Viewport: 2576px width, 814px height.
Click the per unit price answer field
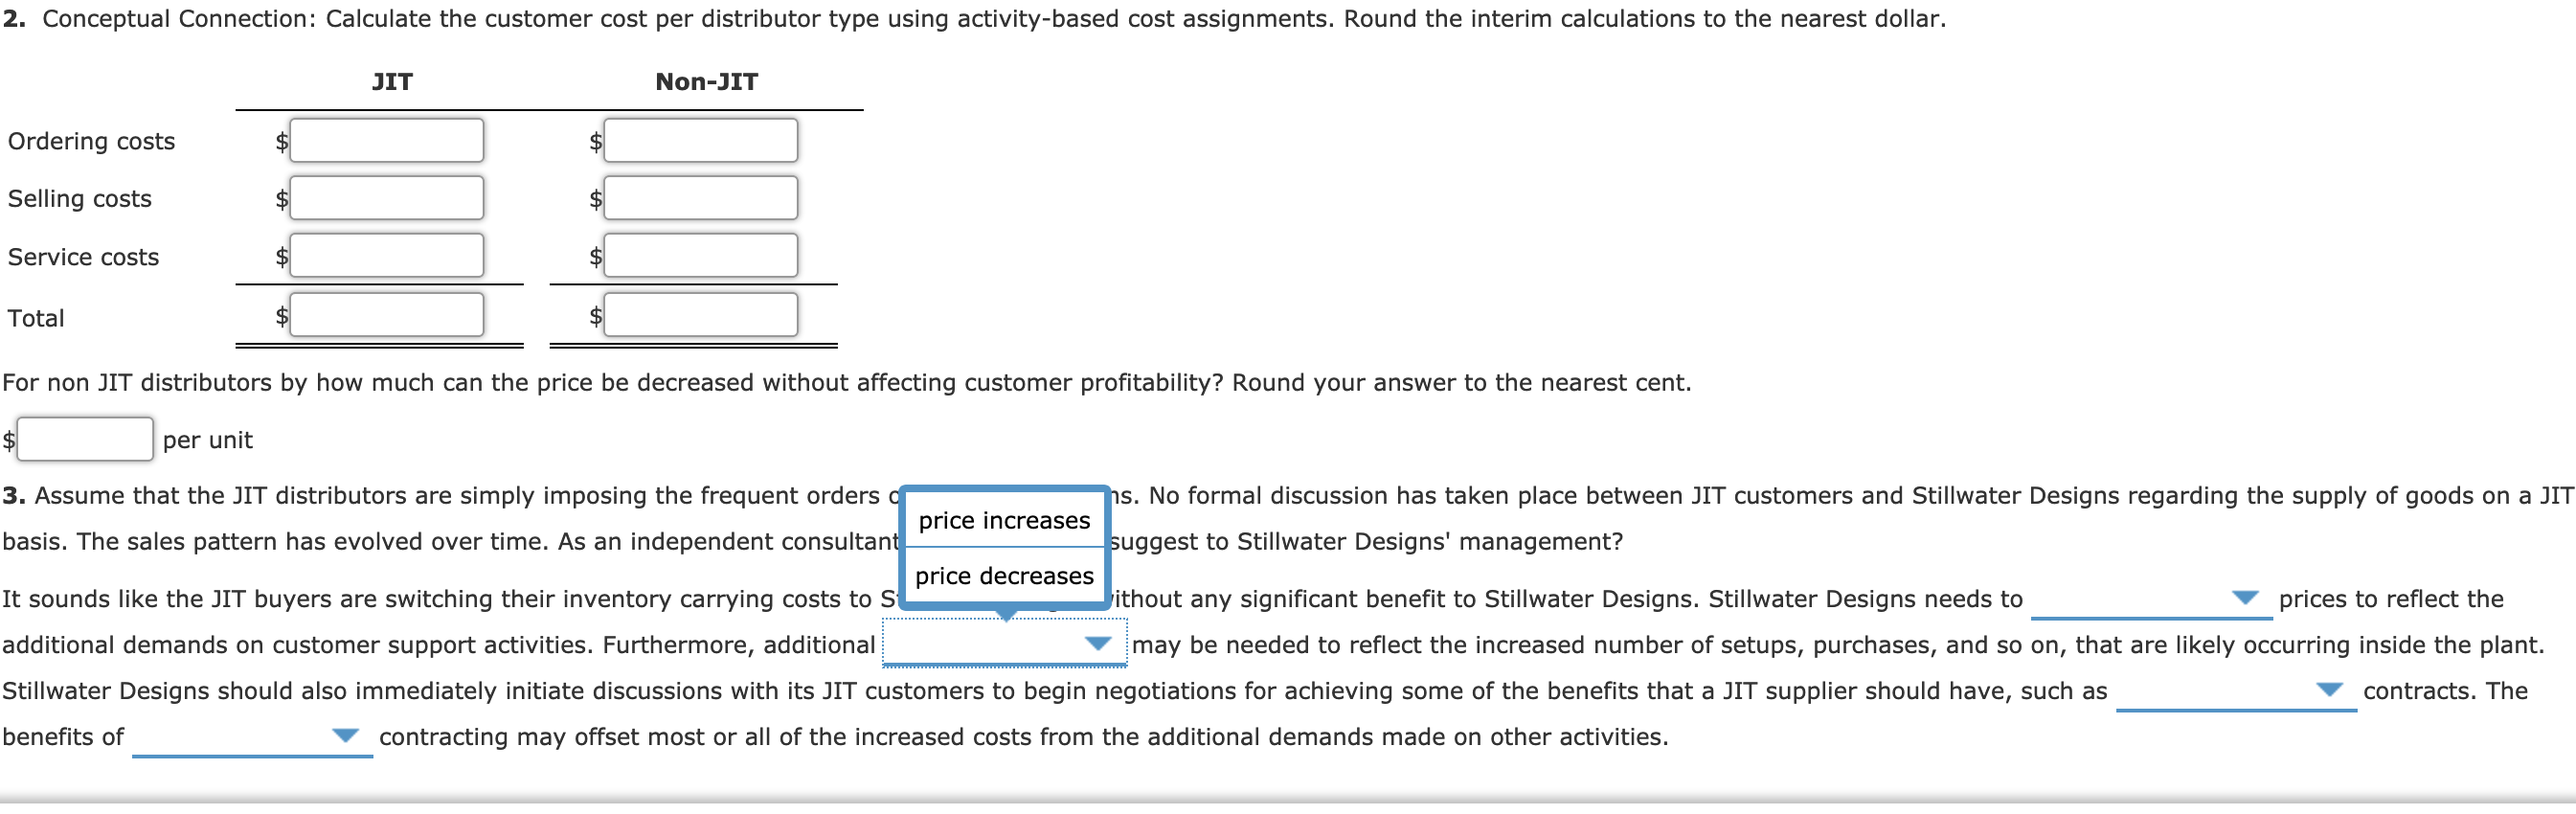tap(83, 438)
